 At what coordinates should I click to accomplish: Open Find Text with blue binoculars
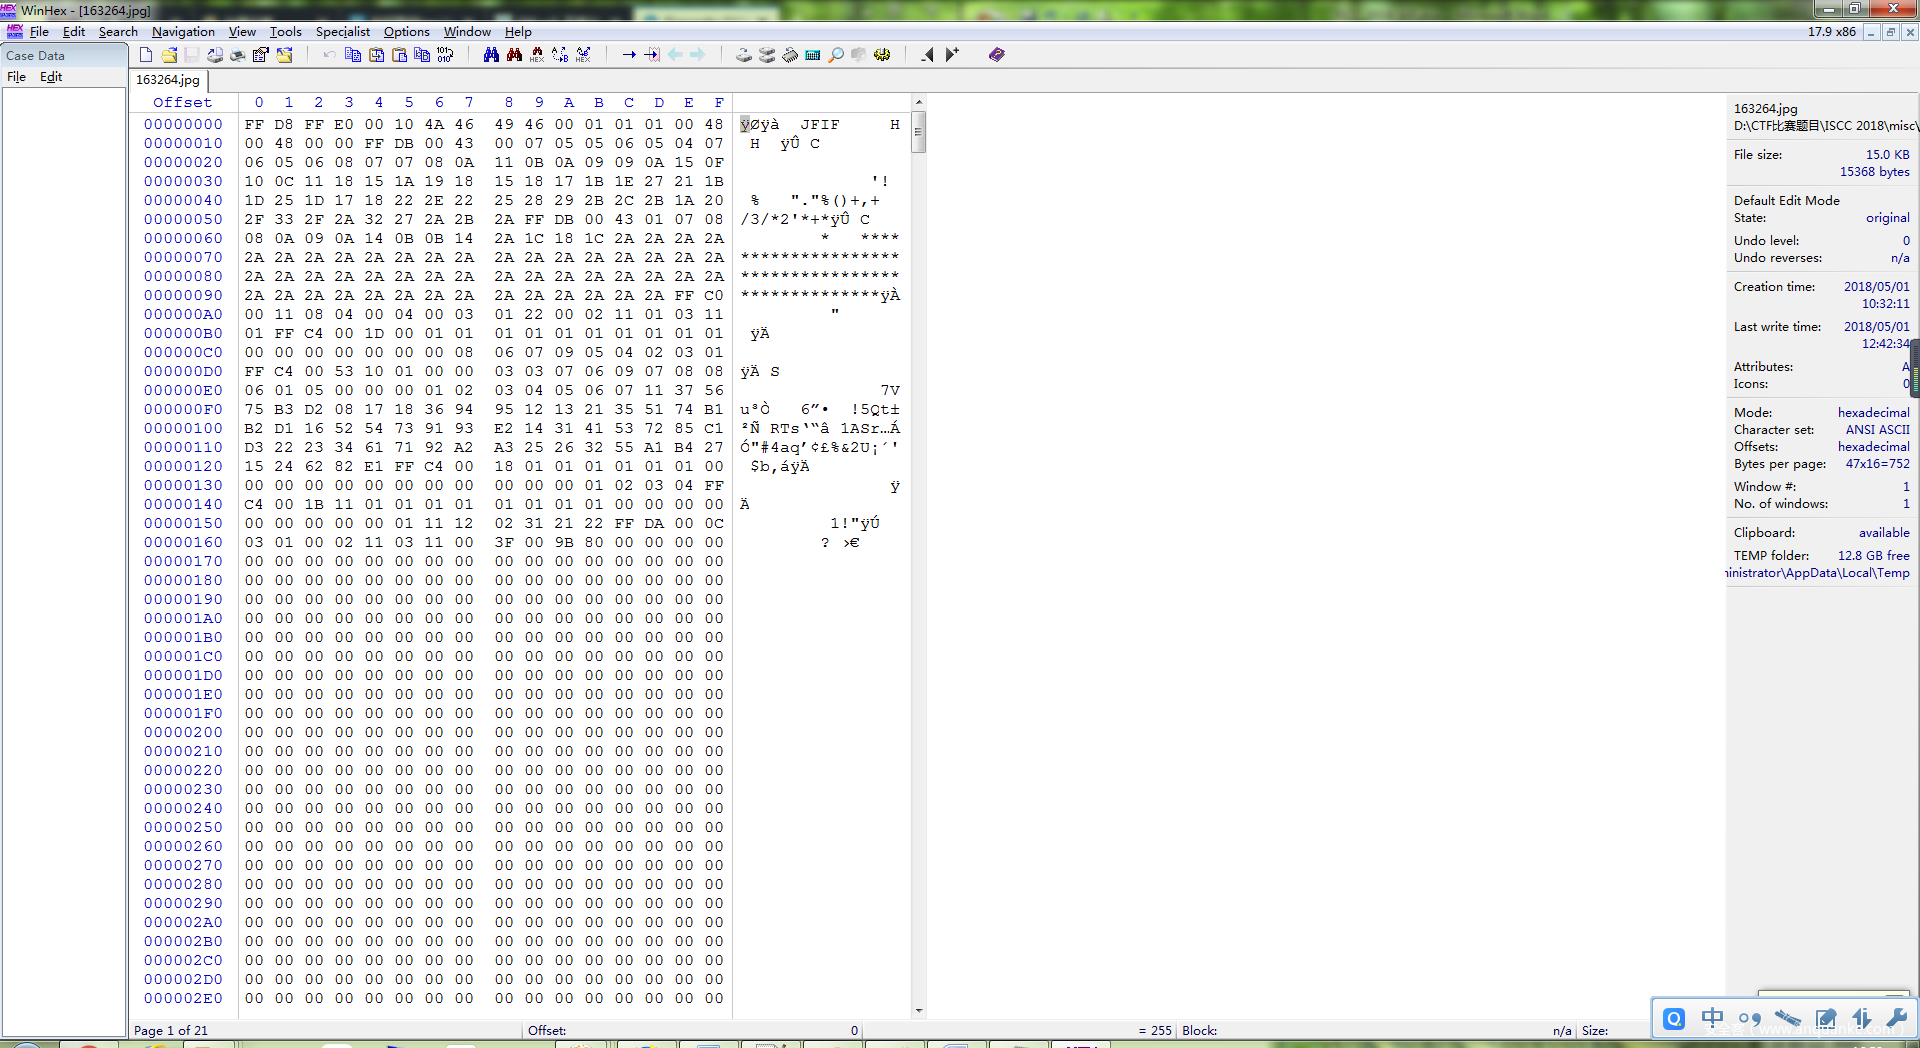(491, 55)
